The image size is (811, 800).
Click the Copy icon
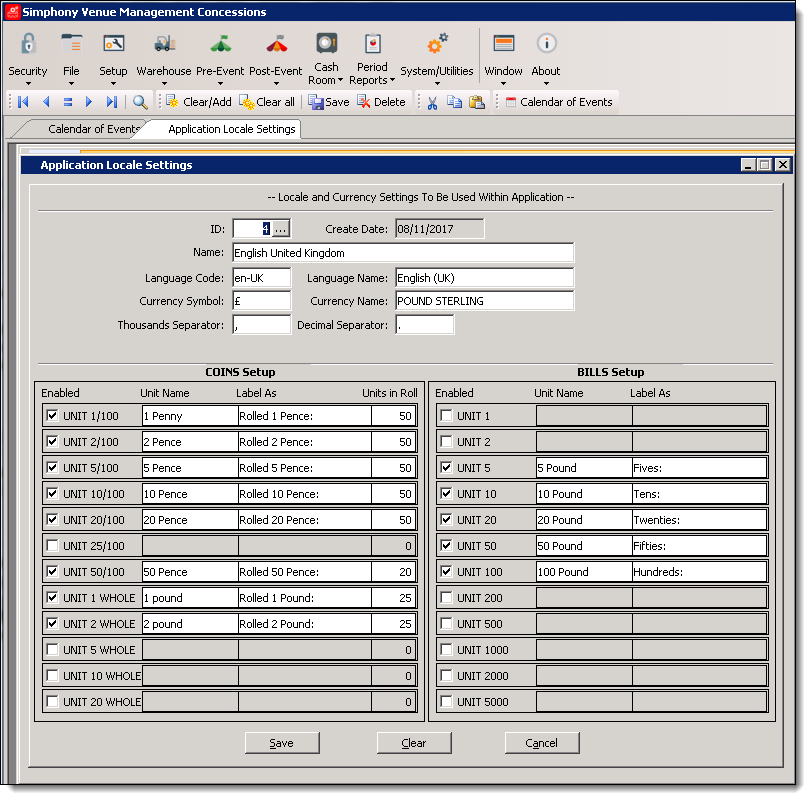tap(455, 102)
